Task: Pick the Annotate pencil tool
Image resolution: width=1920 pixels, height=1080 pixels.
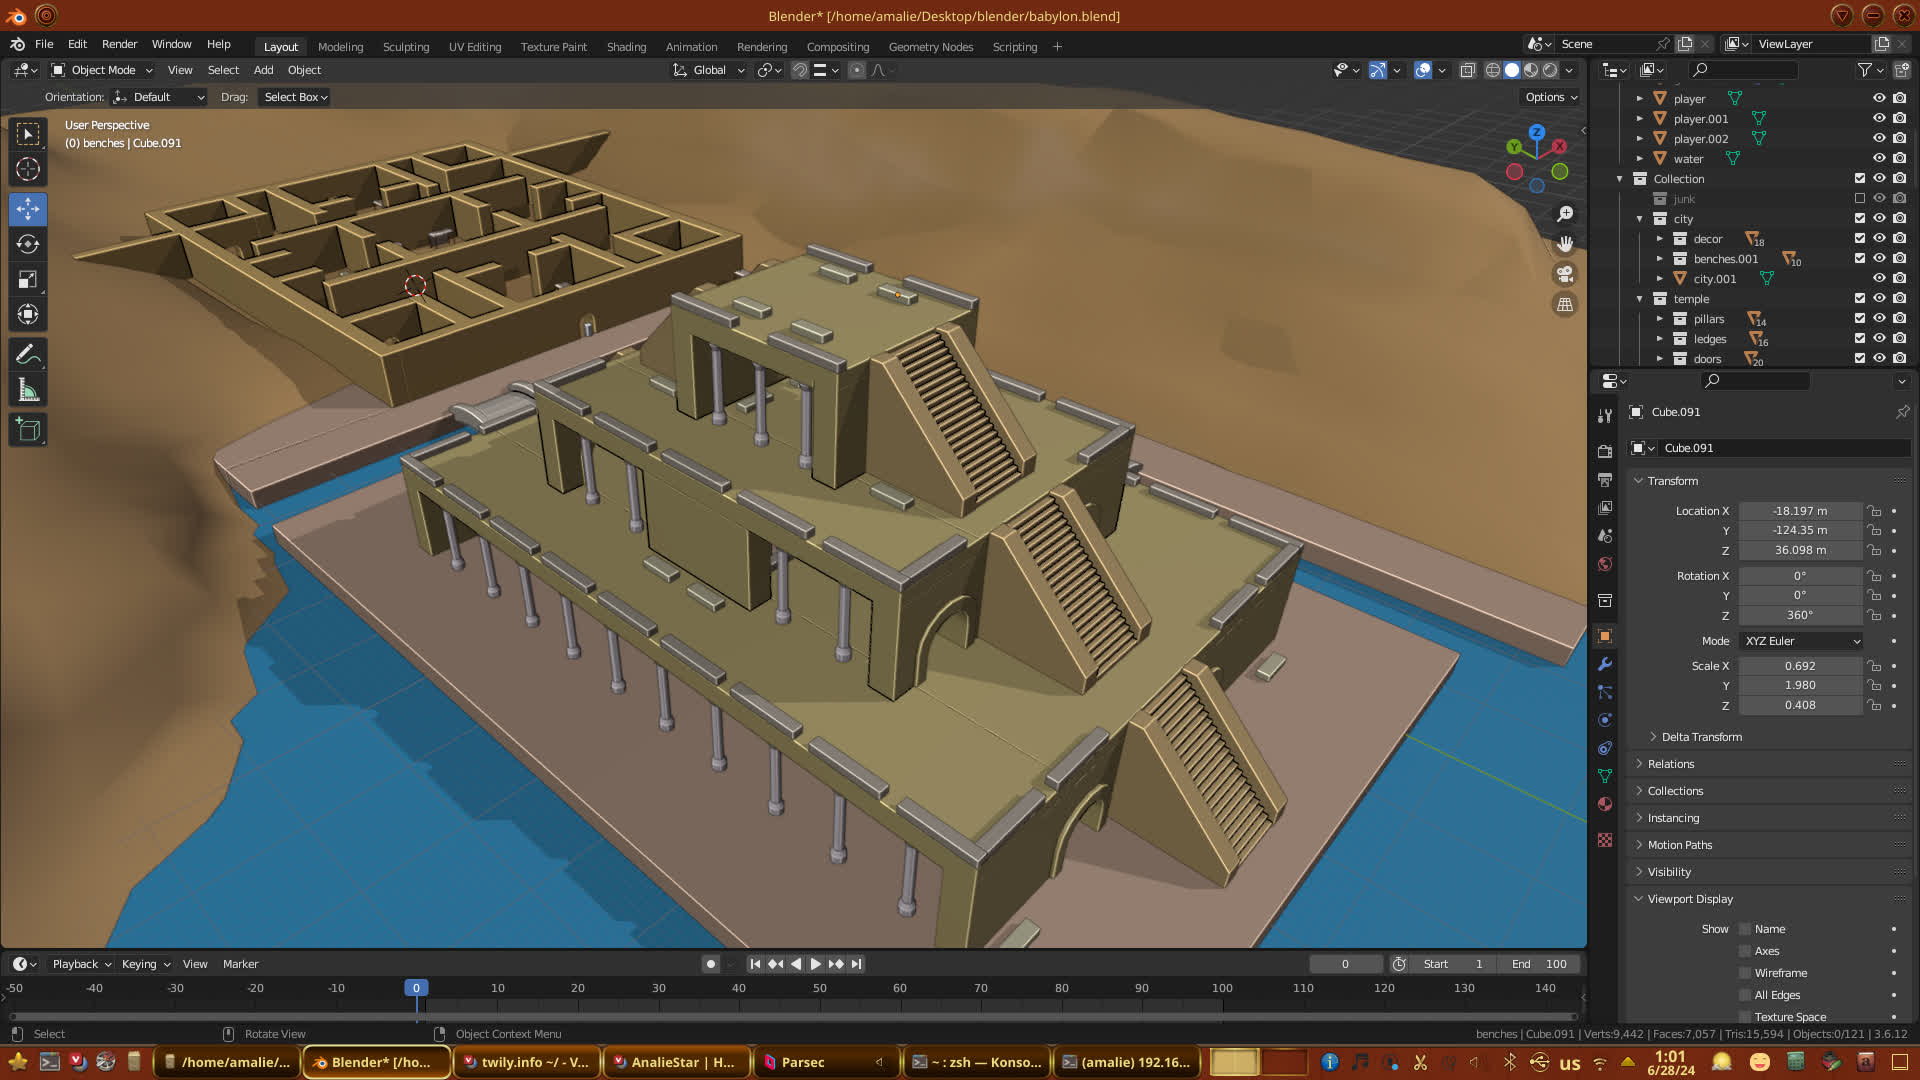Action: click(28, 355)
